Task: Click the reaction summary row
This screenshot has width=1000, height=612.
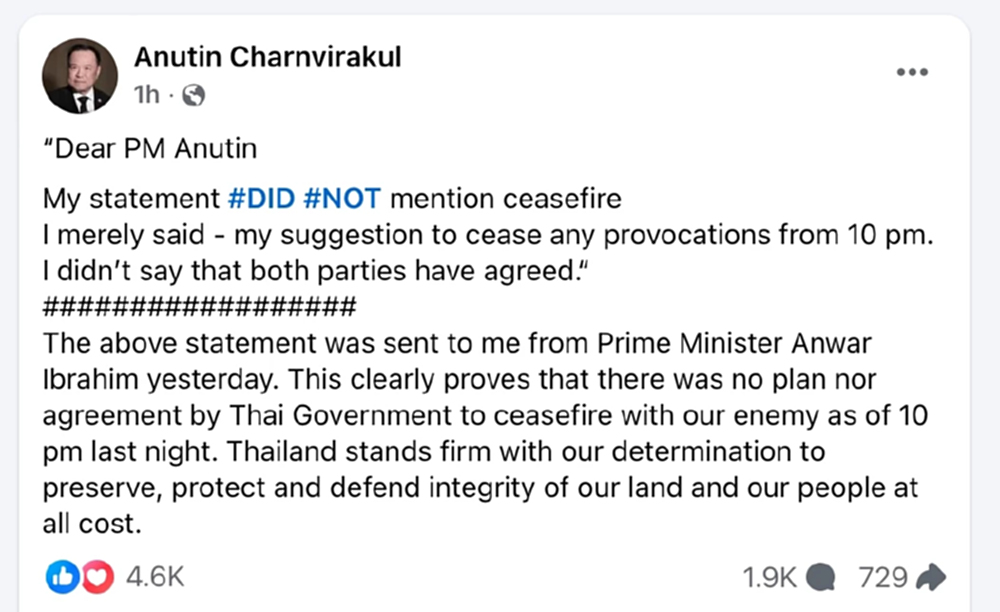Action: coord(110,576)
